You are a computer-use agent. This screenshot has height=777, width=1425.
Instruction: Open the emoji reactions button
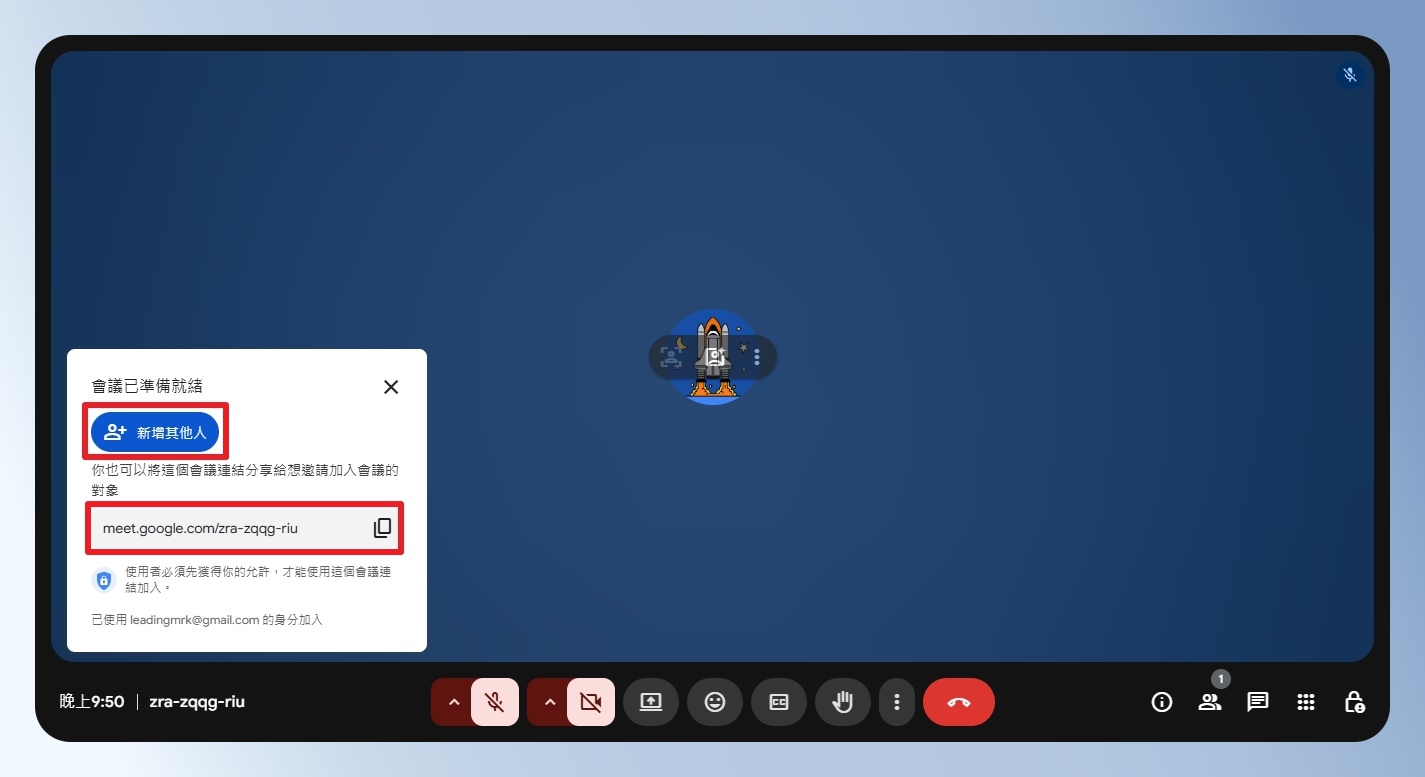[x=715, y=702]
